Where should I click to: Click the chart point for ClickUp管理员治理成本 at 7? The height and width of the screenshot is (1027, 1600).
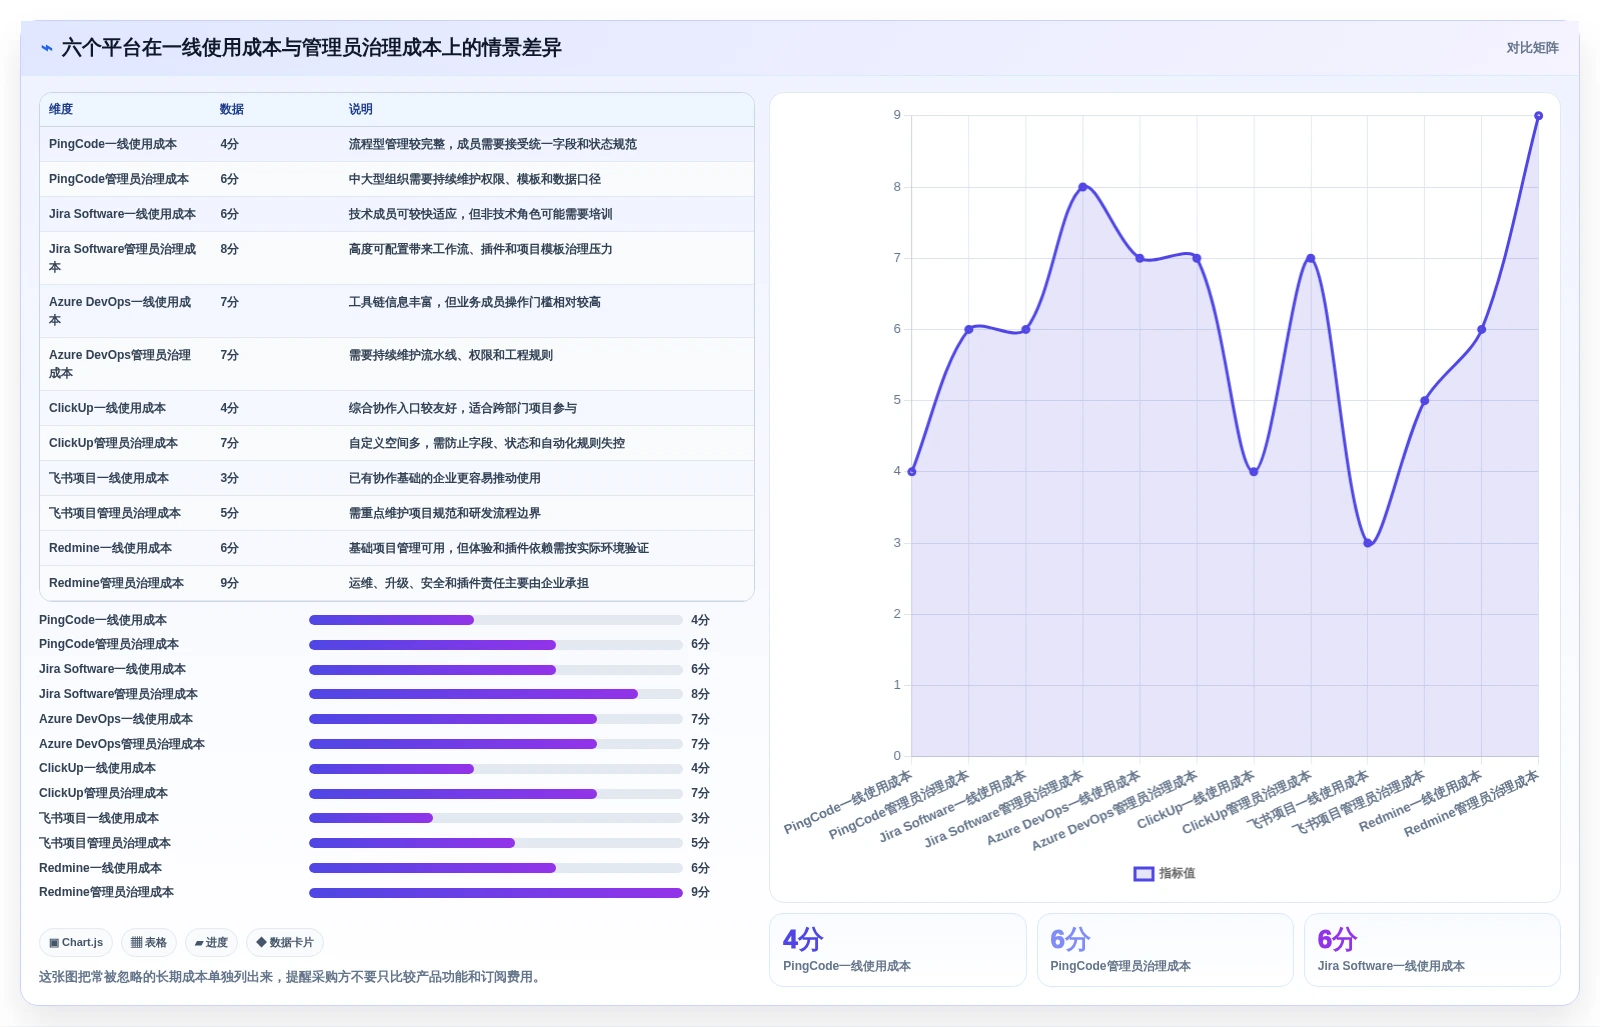coord(1311,258)
